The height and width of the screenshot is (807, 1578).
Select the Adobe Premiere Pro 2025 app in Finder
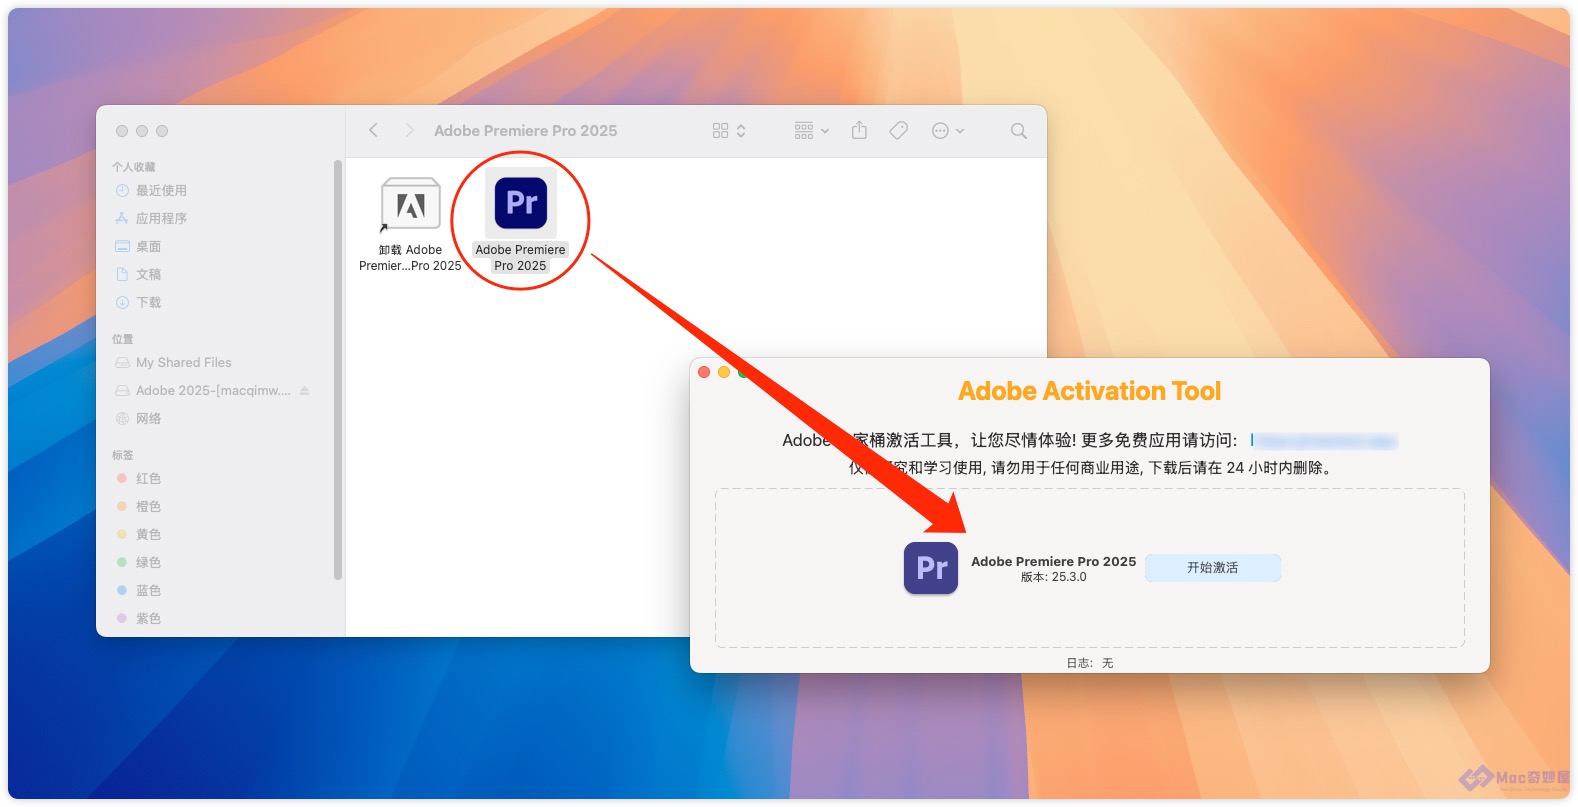(521, 220)
